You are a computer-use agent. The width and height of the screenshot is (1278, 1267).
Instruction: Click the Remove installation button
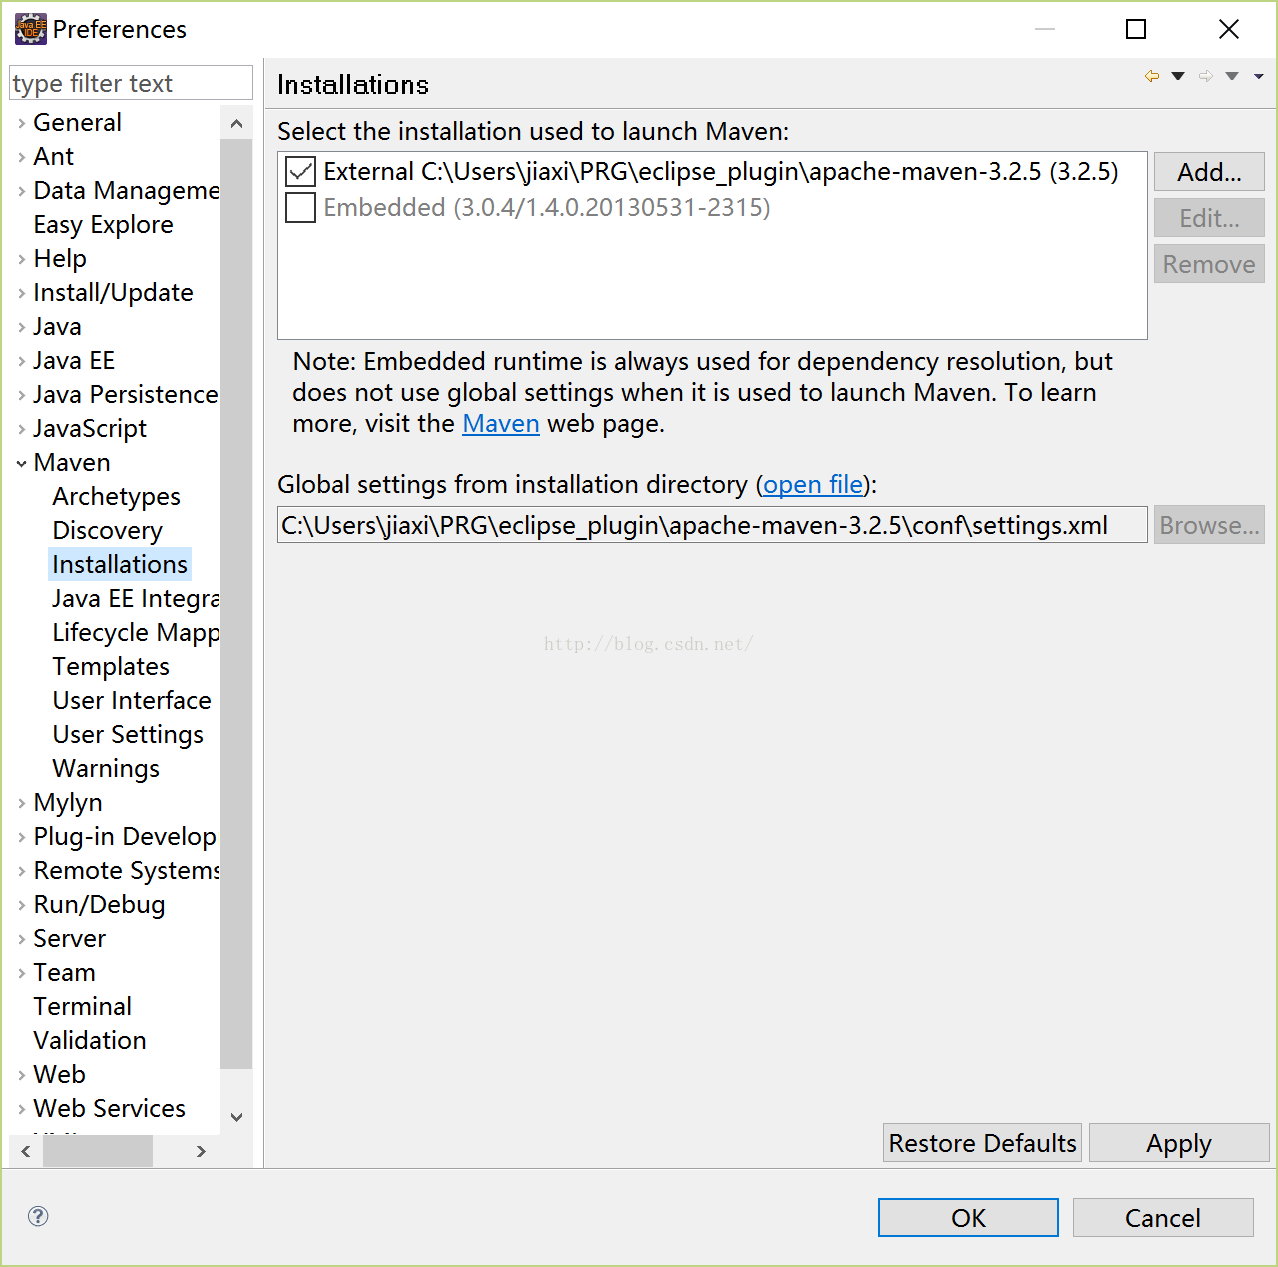click(x=1209, y=264)
